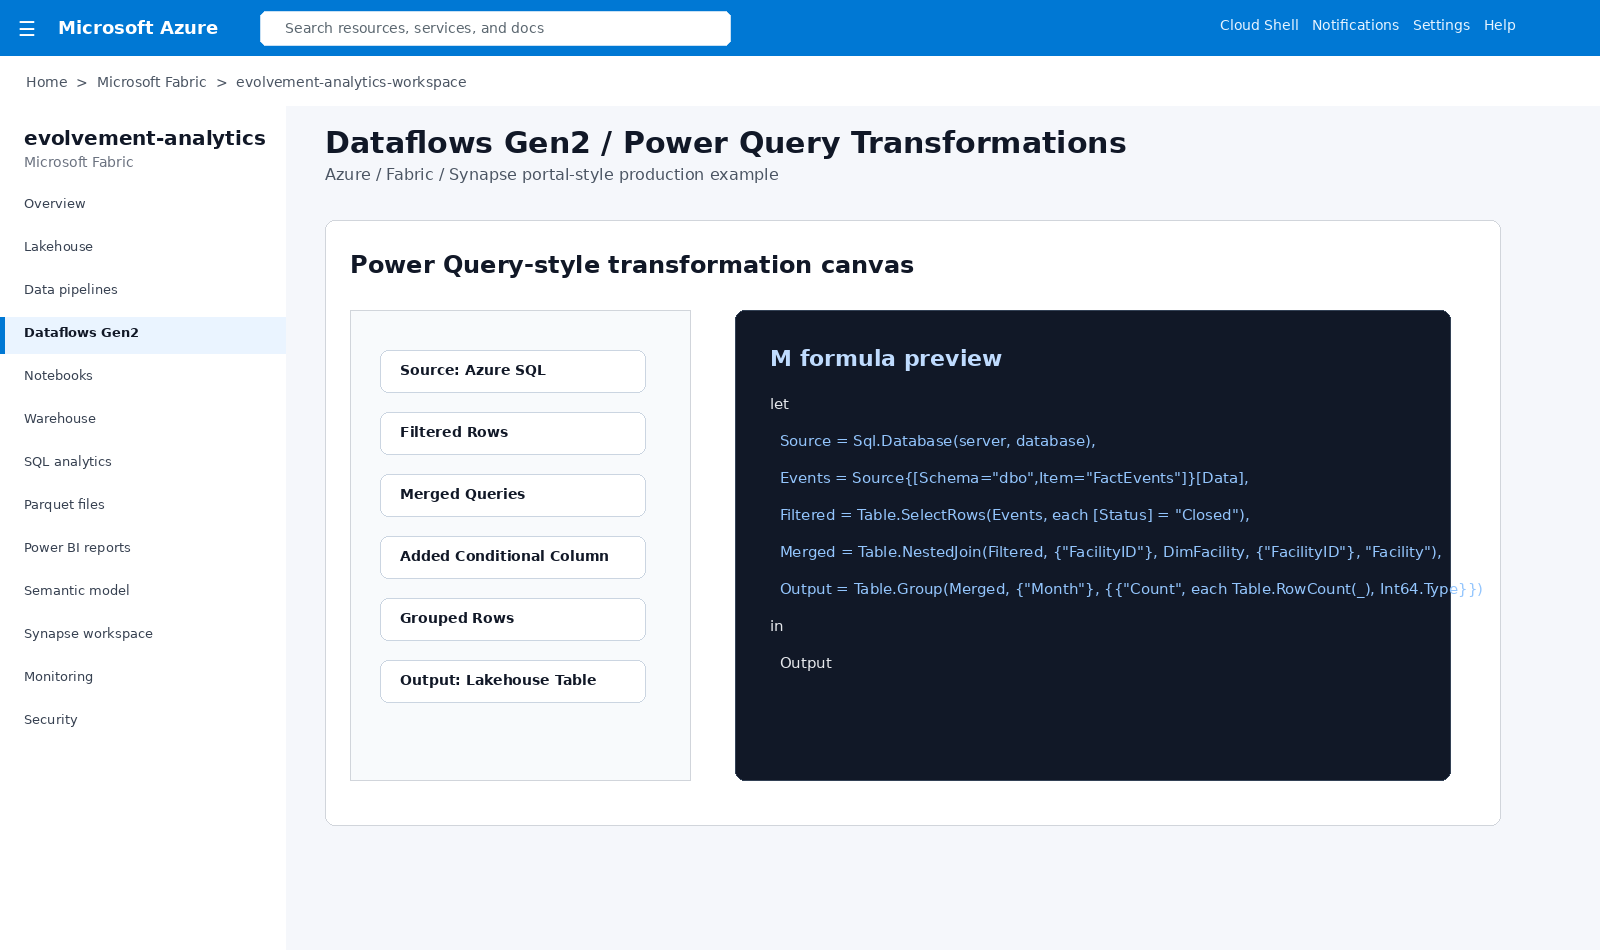Click the Microsoft Azure logo text

(x=138, y=28)
